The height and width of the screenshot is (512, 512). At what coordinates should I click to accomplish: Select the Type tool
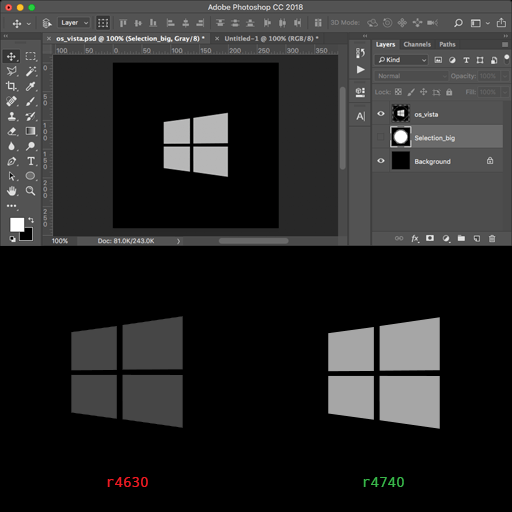[x=31, y=161]
